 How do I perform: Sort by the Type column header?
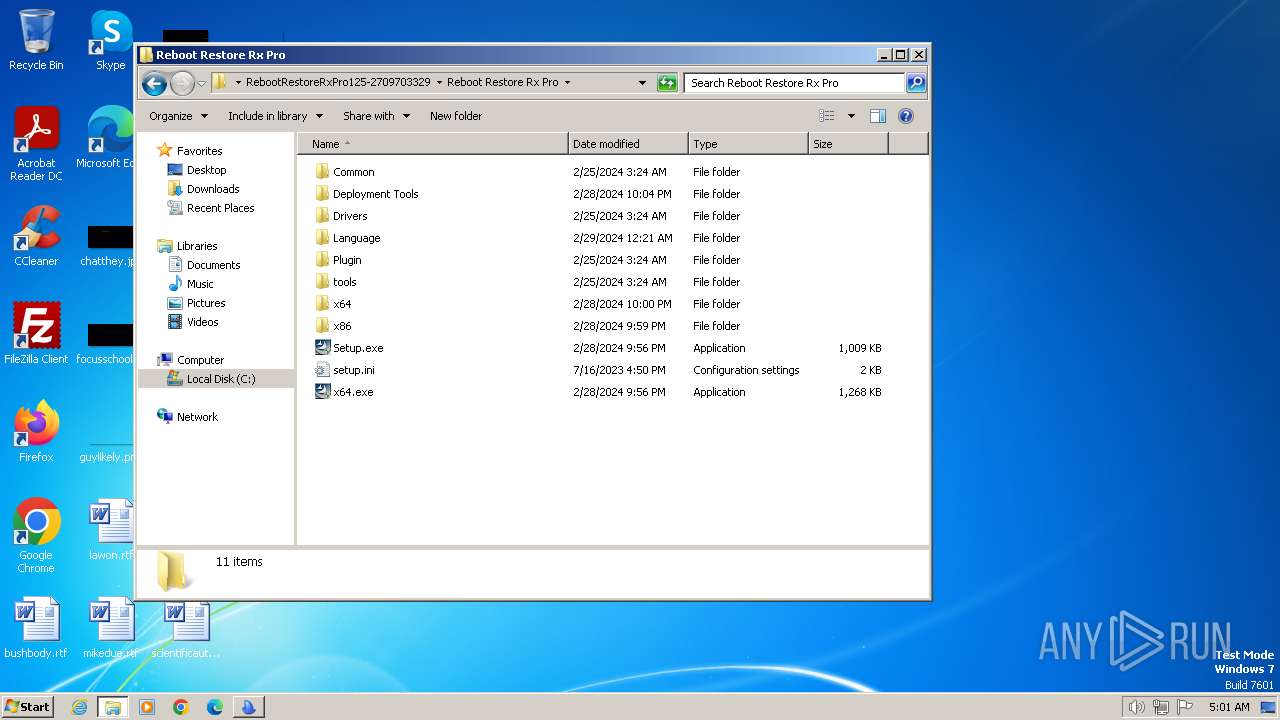(748, 144)
